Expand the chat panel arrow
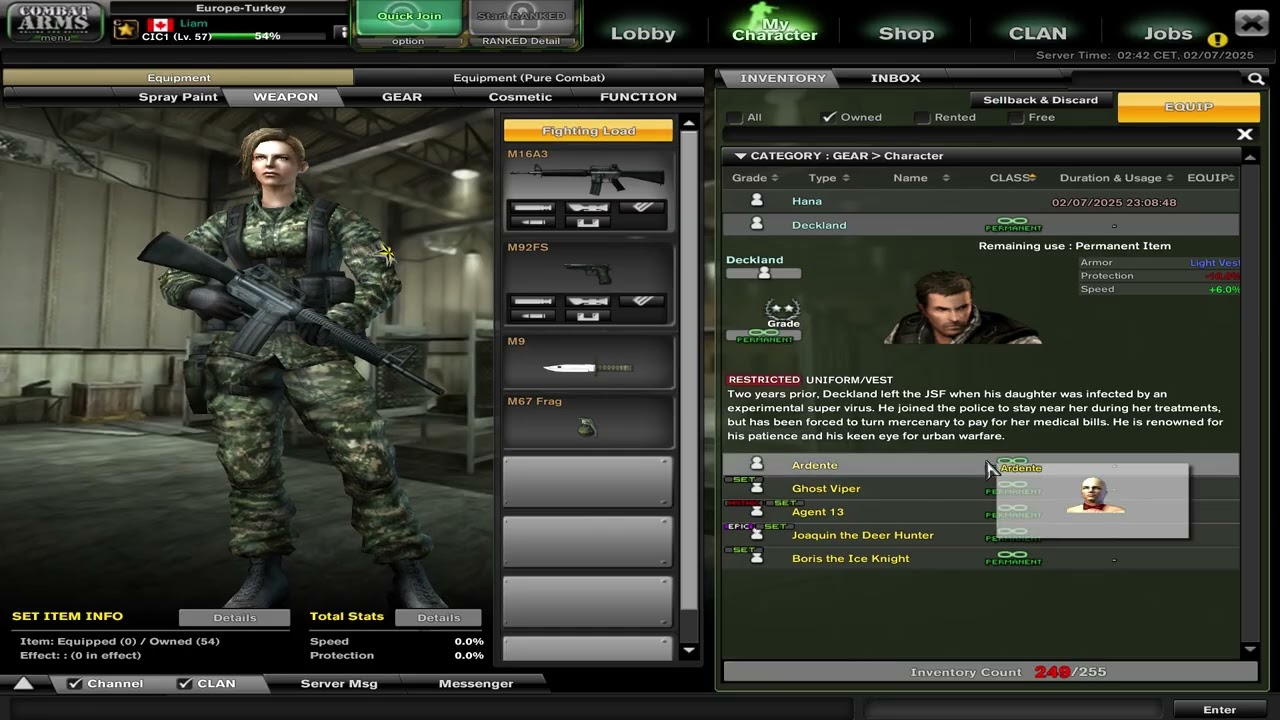This screenshot has width=1280, height=720. tap(24, 684)
